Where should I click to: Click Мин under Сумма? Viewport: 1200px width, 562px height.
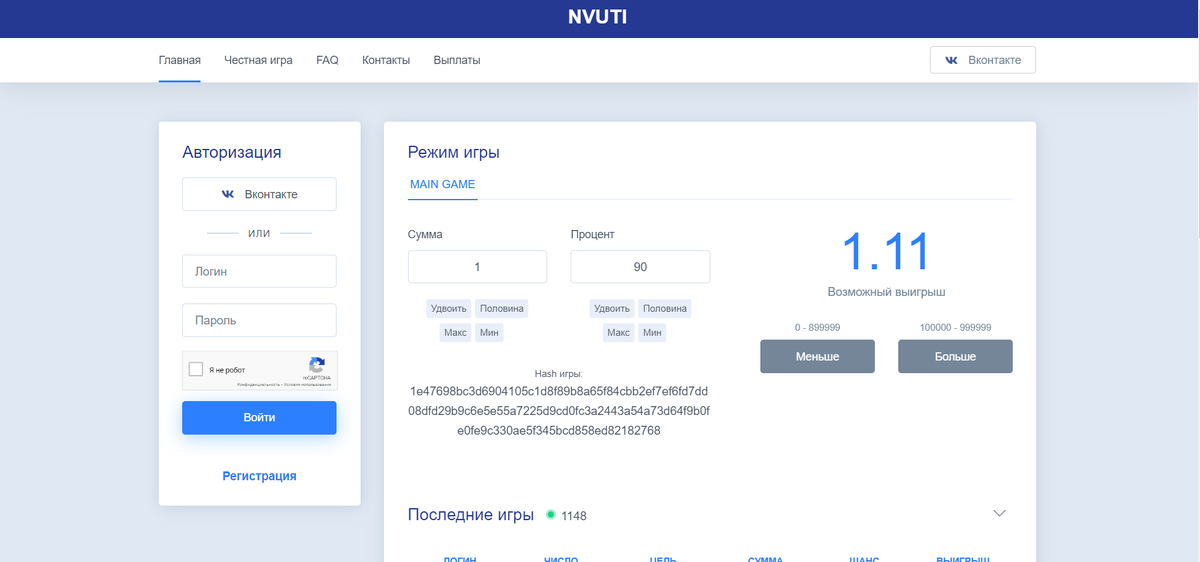(x=489, y=332)
